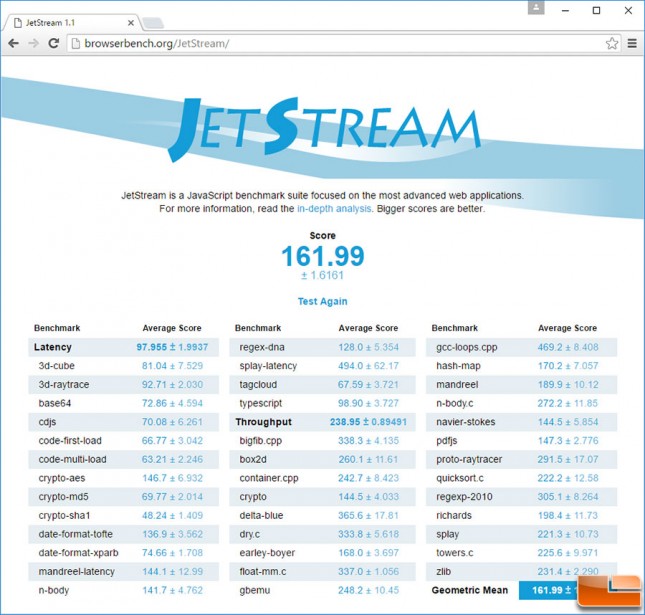
Task: Click box2d benchmark name
Action: (x=253, y=459)
